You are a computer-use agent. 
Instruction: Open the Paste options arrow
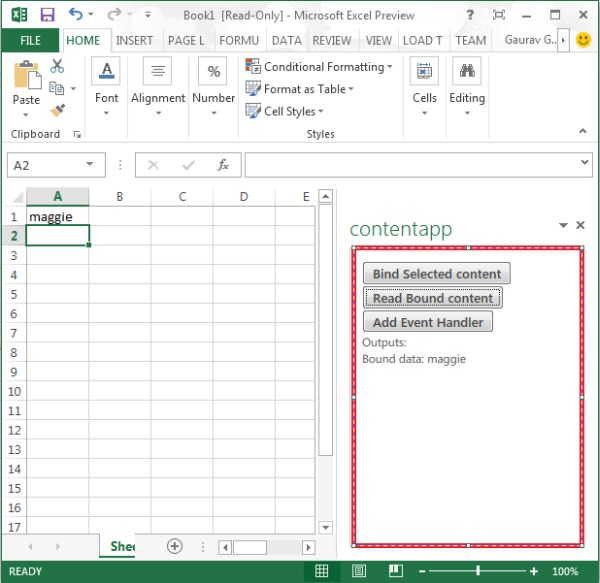pos(26,115)
